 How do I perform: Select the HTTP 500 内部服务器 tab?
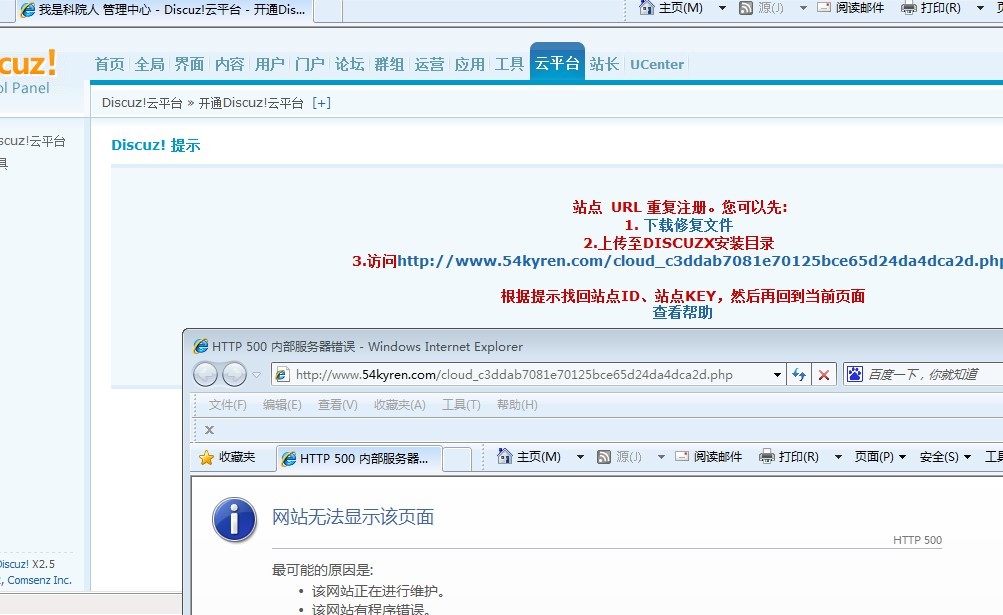(359, 458)
